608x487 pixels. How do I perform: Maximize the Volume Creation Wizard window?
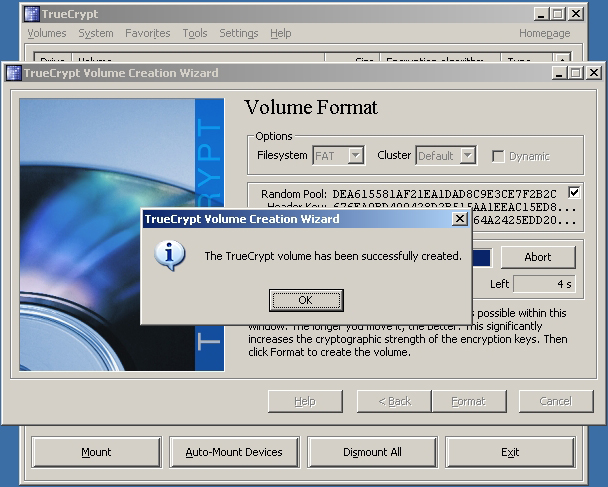point(576,73)
